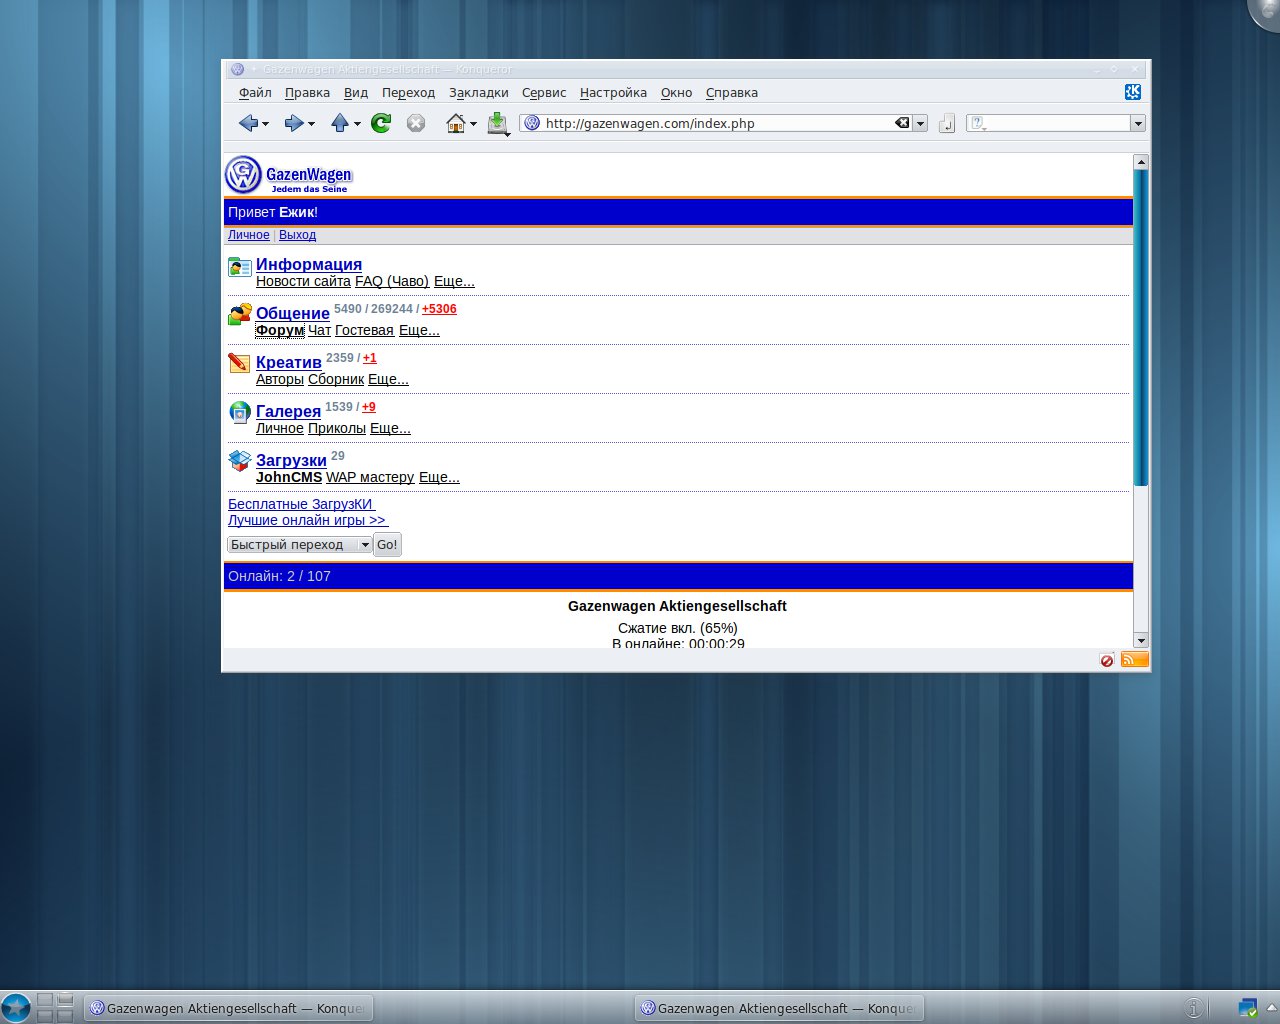Click the GazenWagen site logo
The height and width of the screenshot is (1024, 1280).
288,175
